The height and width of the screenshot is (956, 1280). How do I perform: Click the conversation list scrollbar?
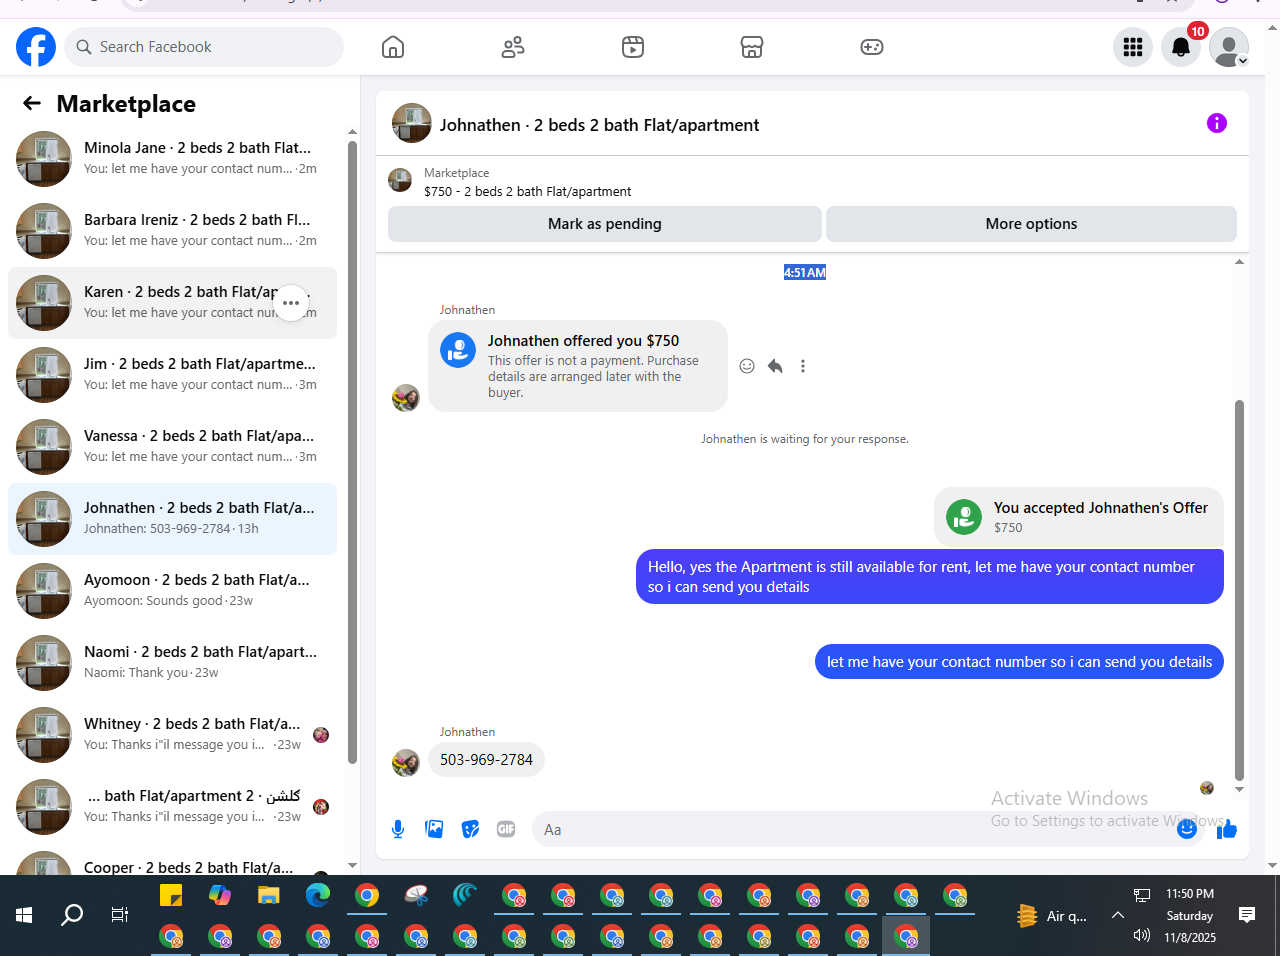[x=352, y=450]
